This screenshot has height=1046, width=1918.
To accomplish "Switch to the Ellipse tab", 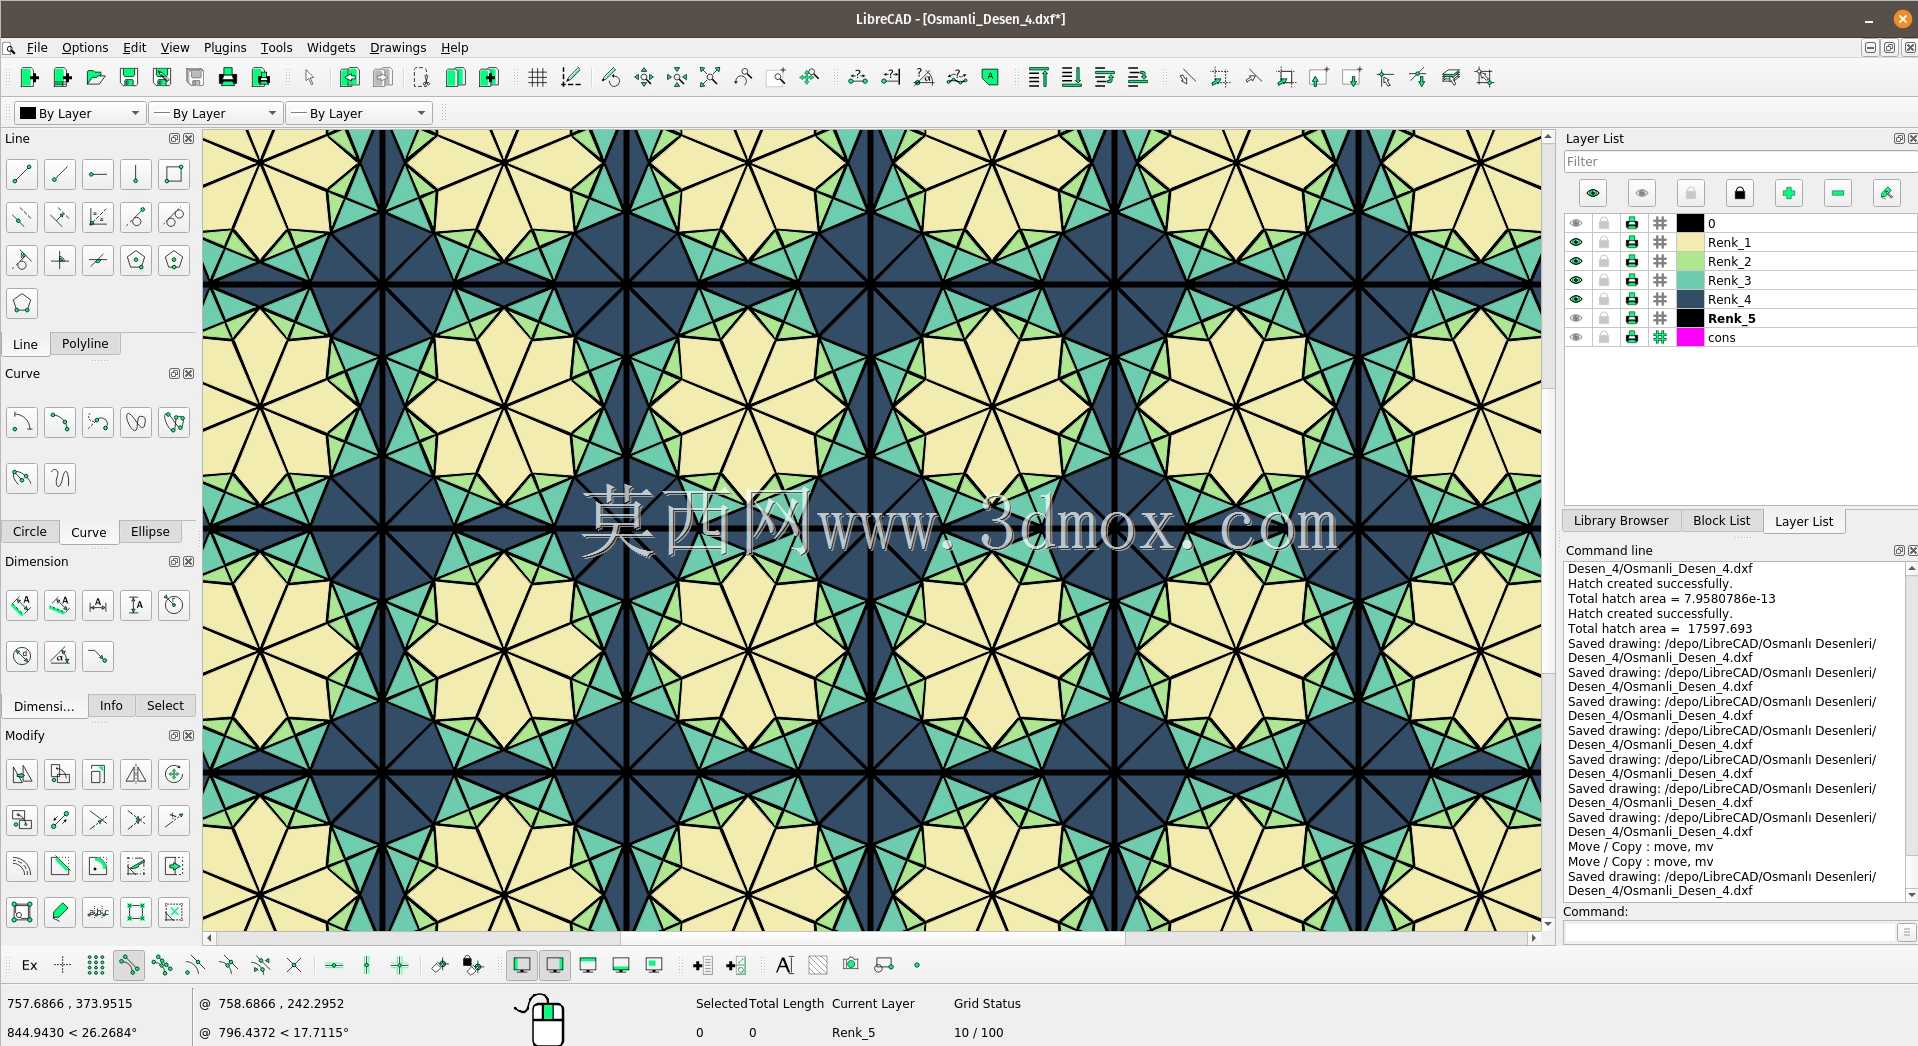I will click(150, 531).
